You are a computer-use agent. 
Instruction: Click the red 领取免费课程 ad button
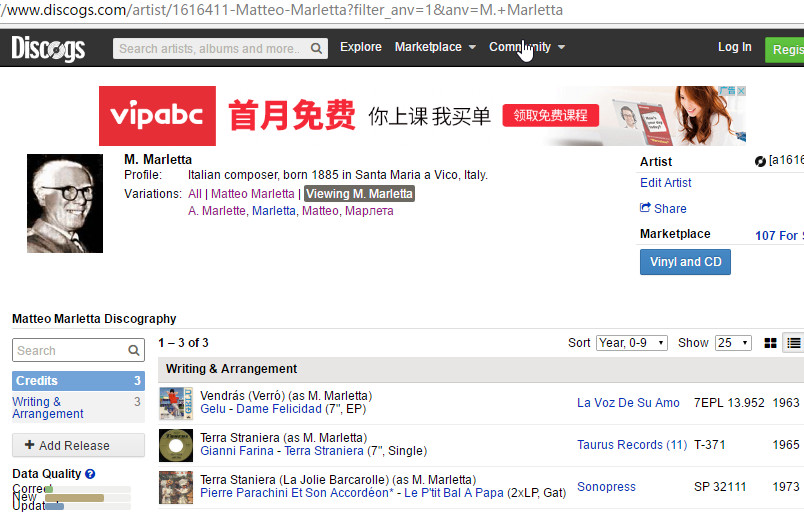coord(551,115)
